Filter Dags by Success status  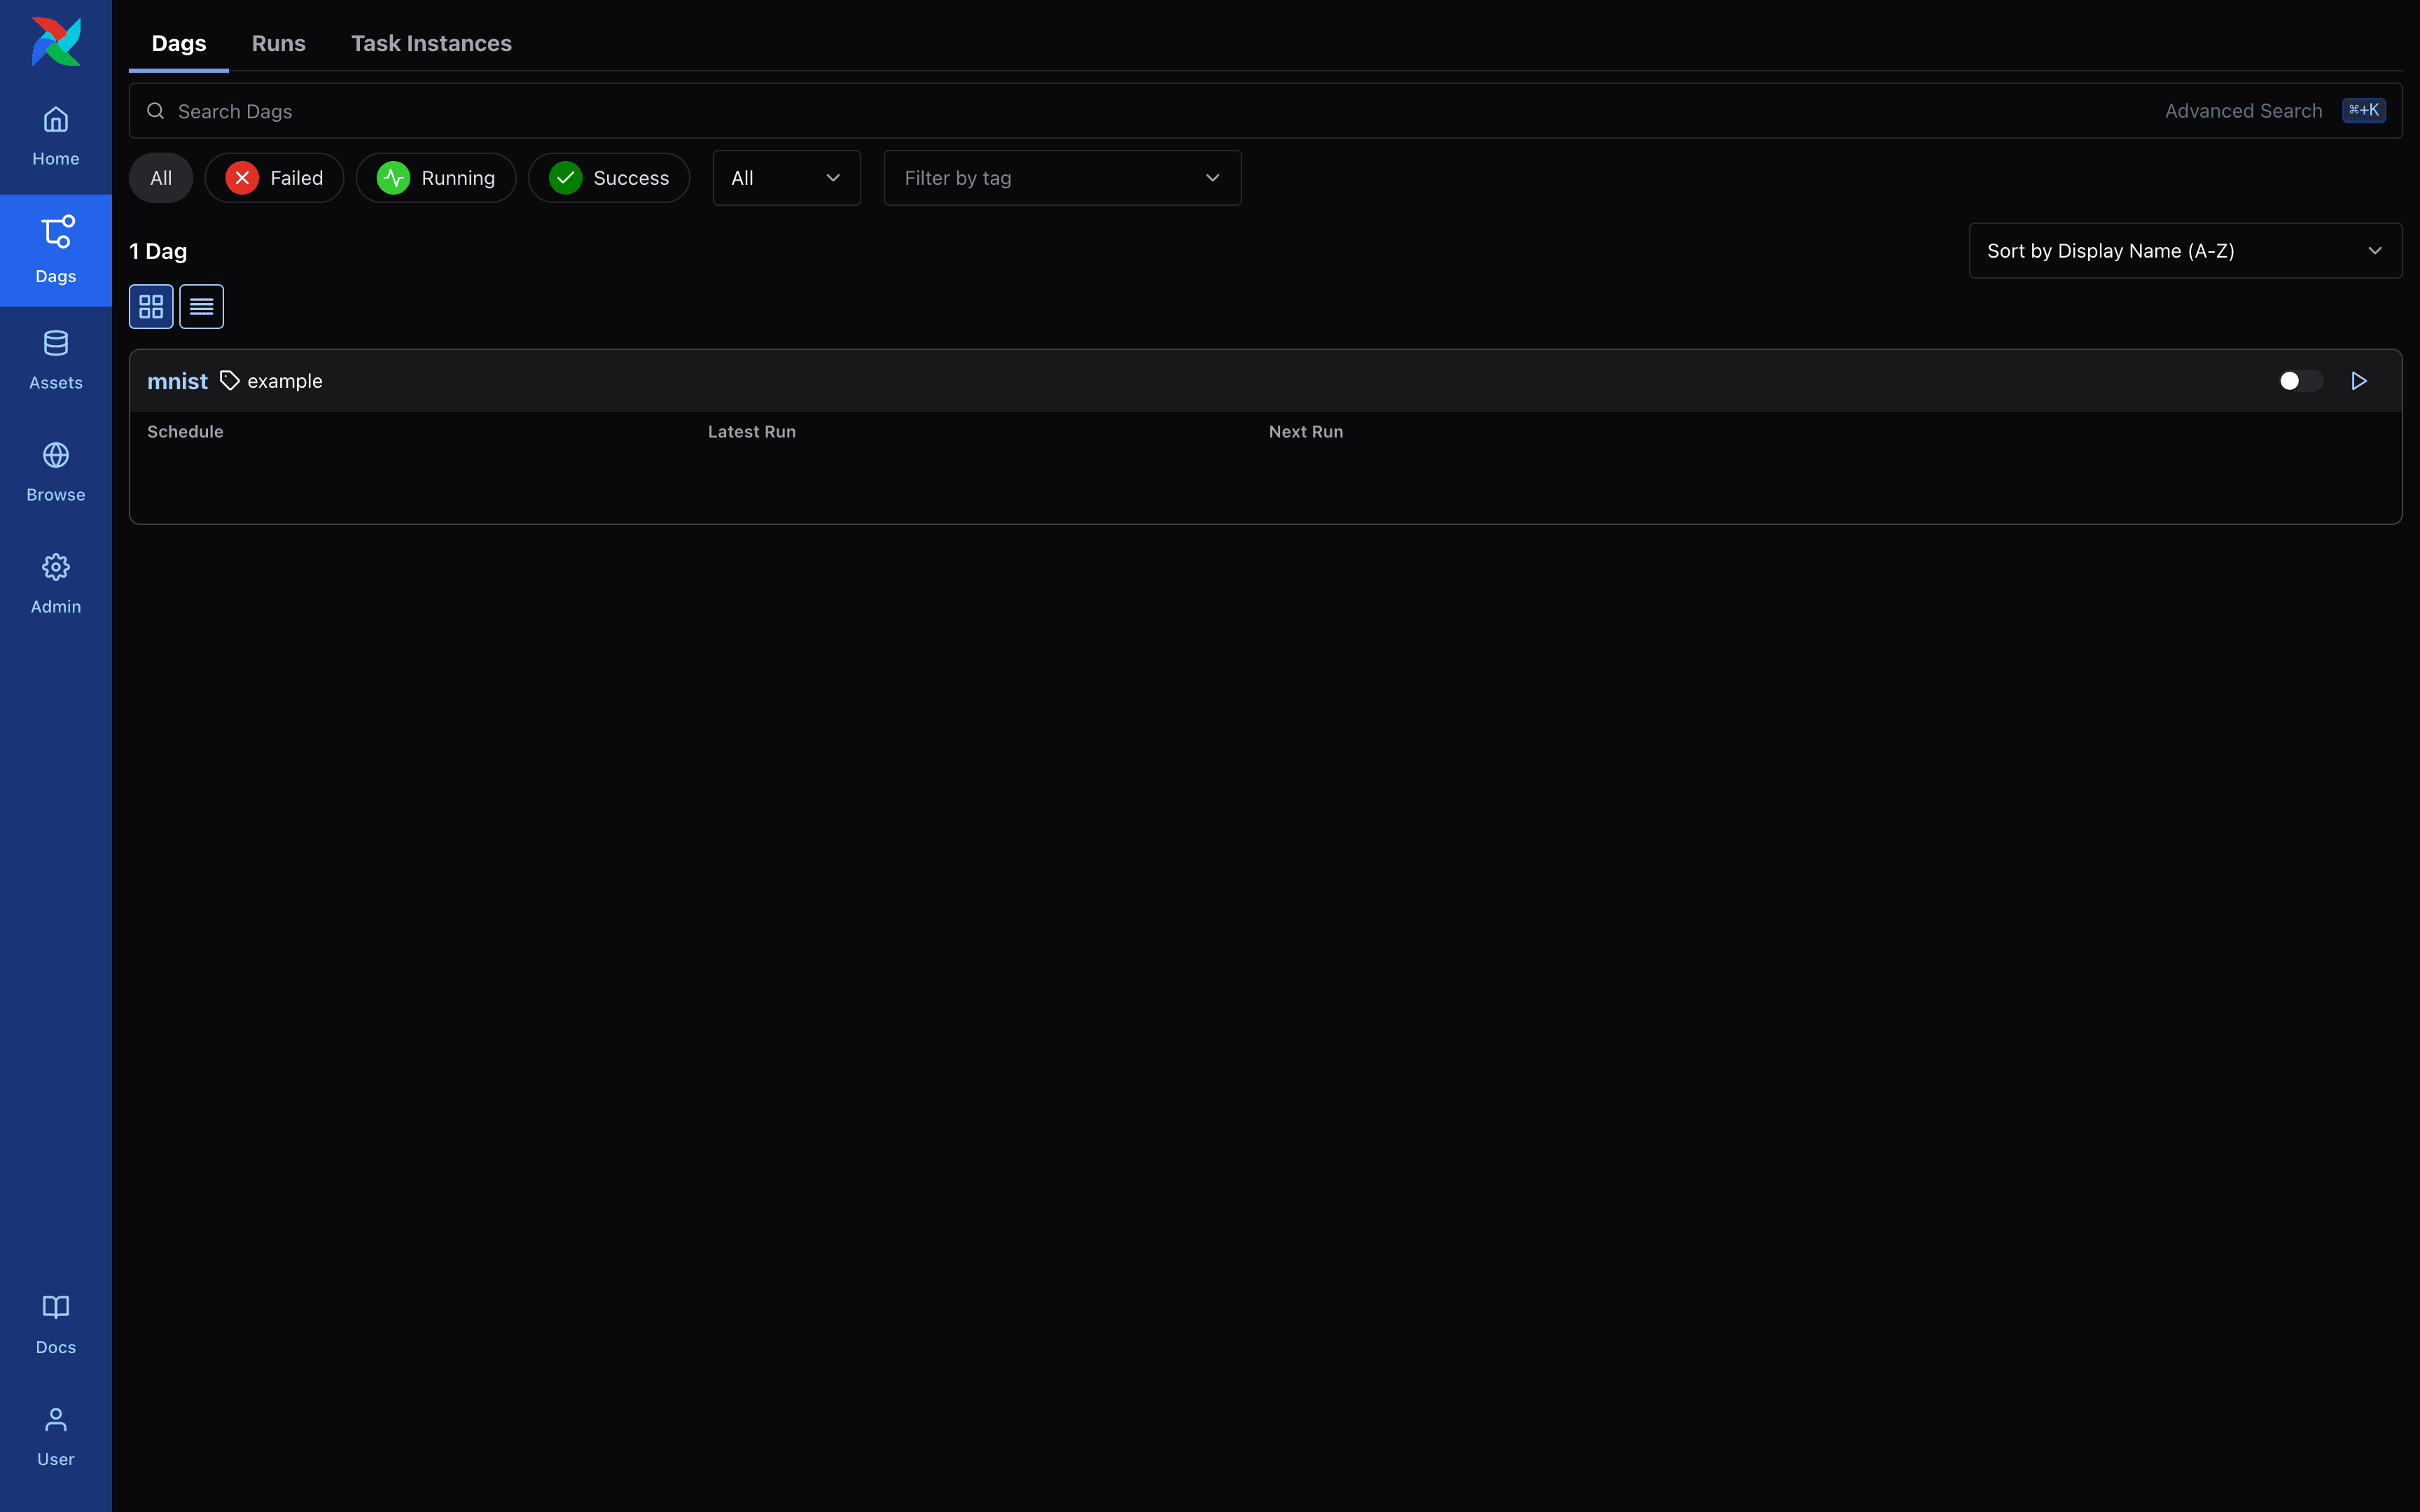click(x=609, y=178)
